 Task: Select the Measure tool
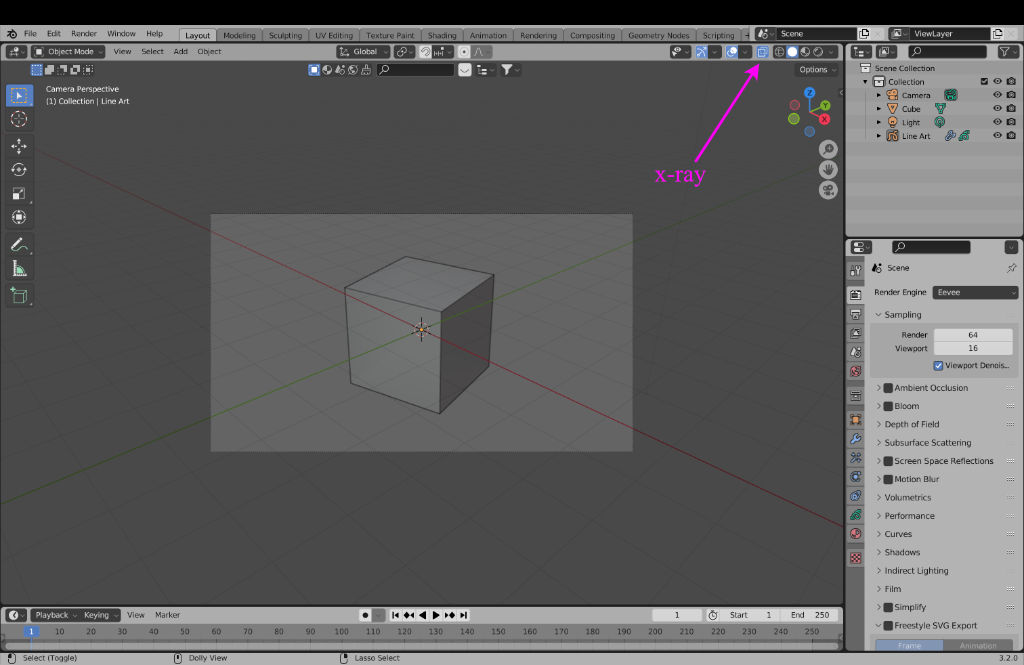click(x=19, y=269)
